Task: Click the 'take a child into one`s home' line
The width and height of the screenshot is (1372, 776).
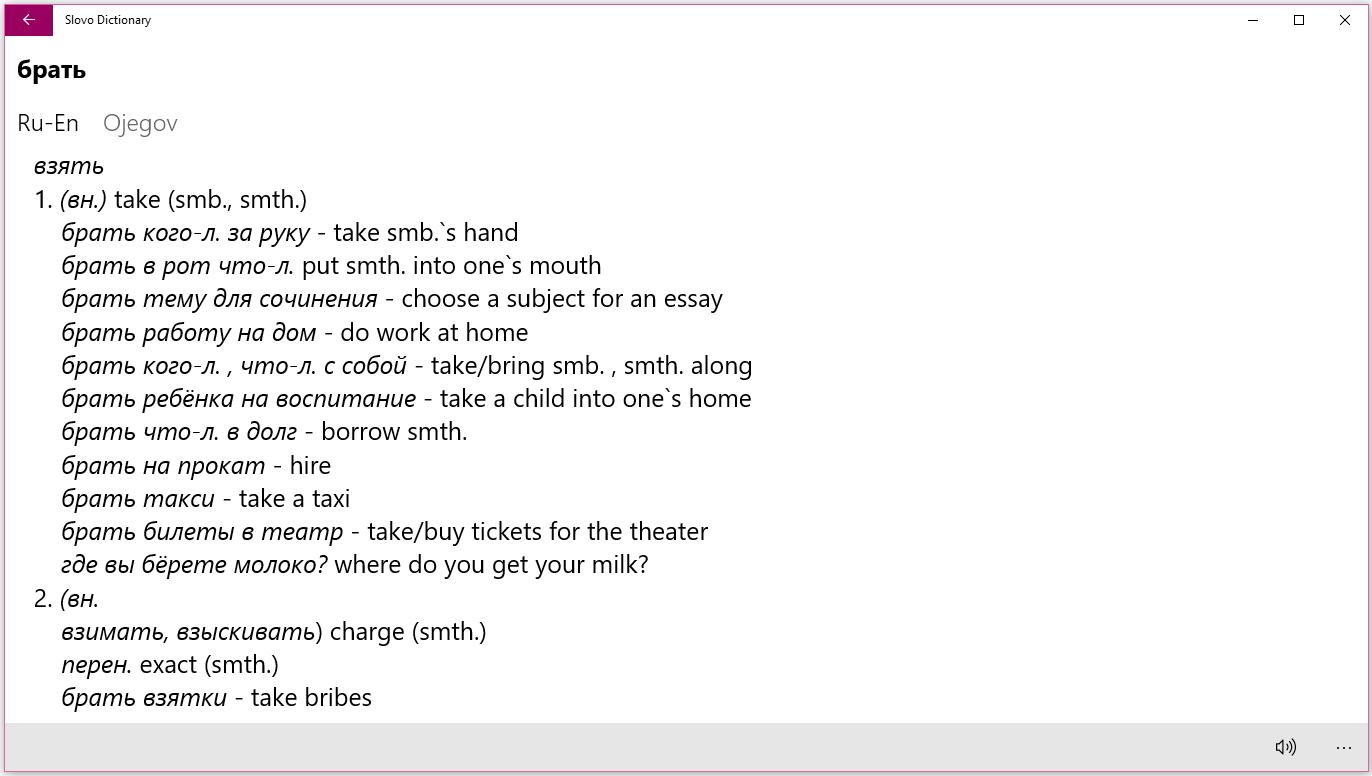Action: tap(406, 399)
